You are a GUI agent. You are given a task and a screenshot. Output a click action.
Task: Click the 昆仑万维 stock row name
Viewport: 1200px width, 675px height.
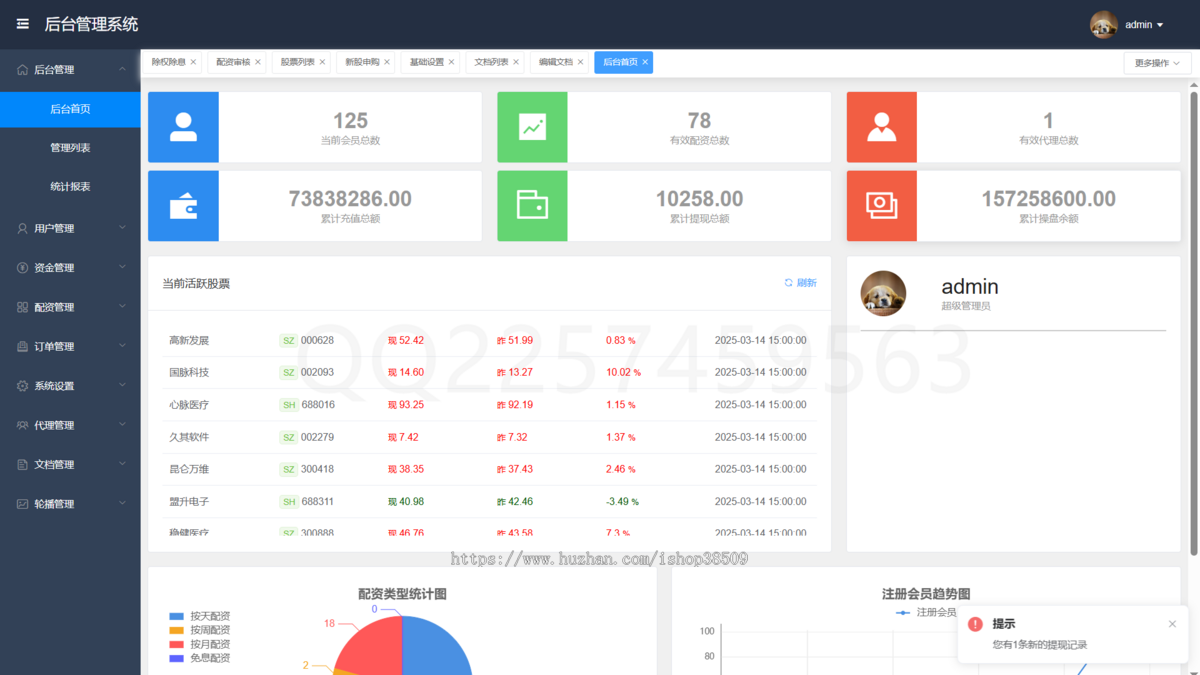[189, 469]
